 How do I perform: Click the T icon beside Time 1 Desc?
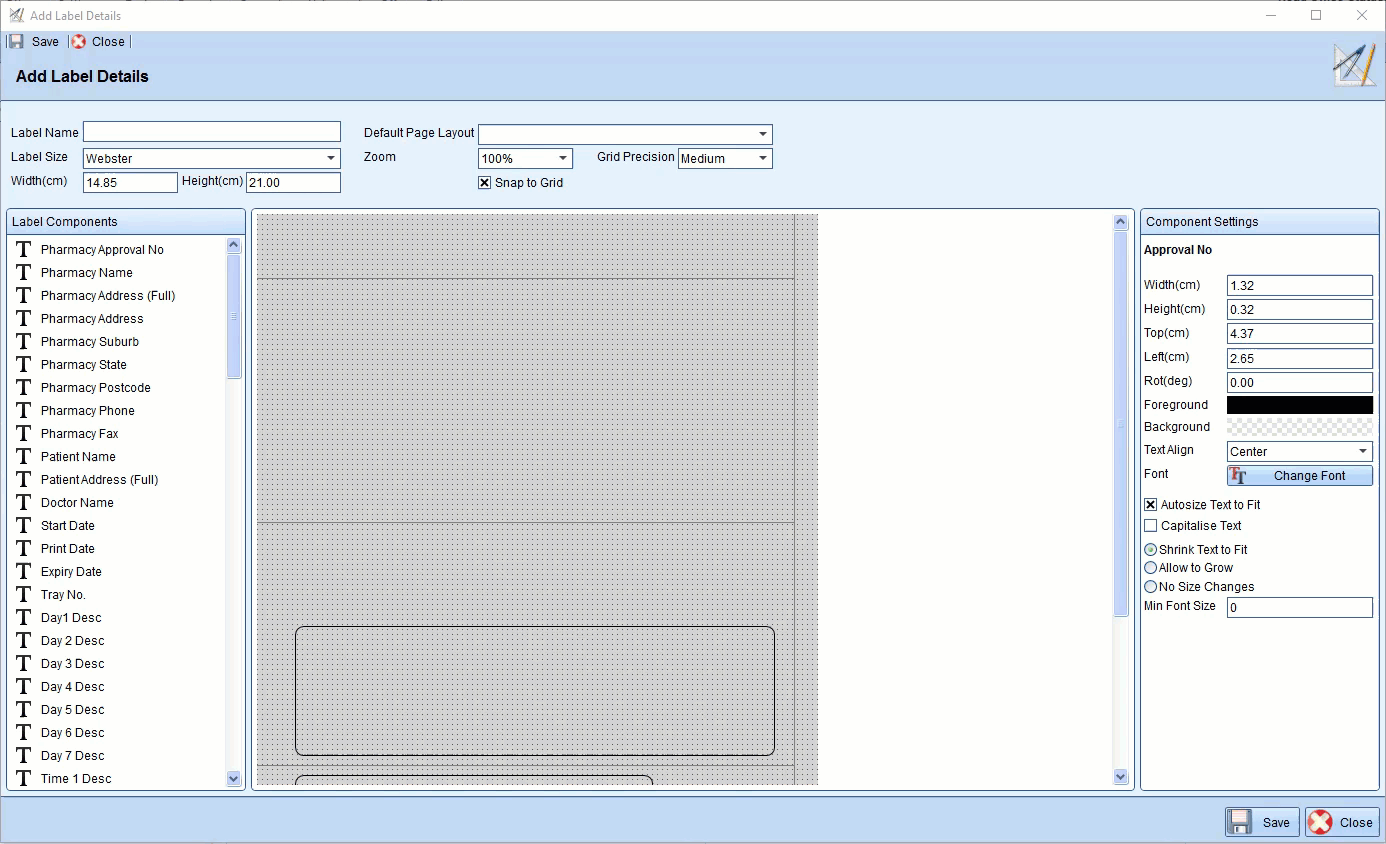pos(24,778)
